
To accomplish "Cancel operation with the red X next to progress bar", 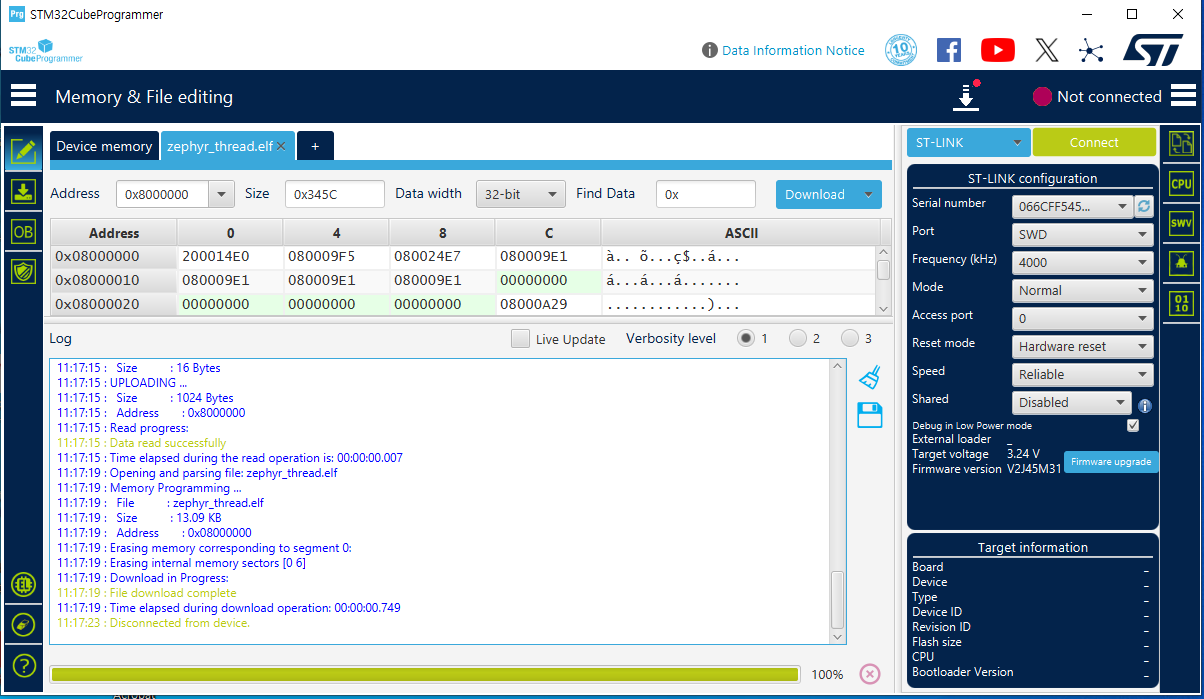I will click(x=870, y=674).
